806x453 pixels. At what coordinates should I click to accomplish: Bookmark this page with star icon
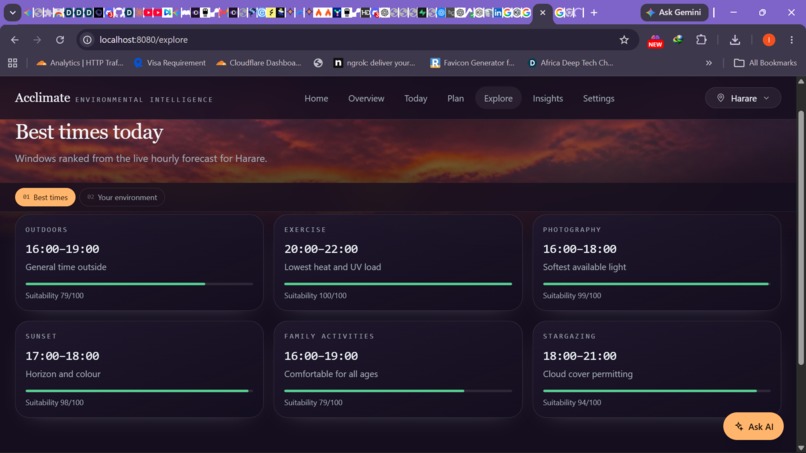point(624,40)
